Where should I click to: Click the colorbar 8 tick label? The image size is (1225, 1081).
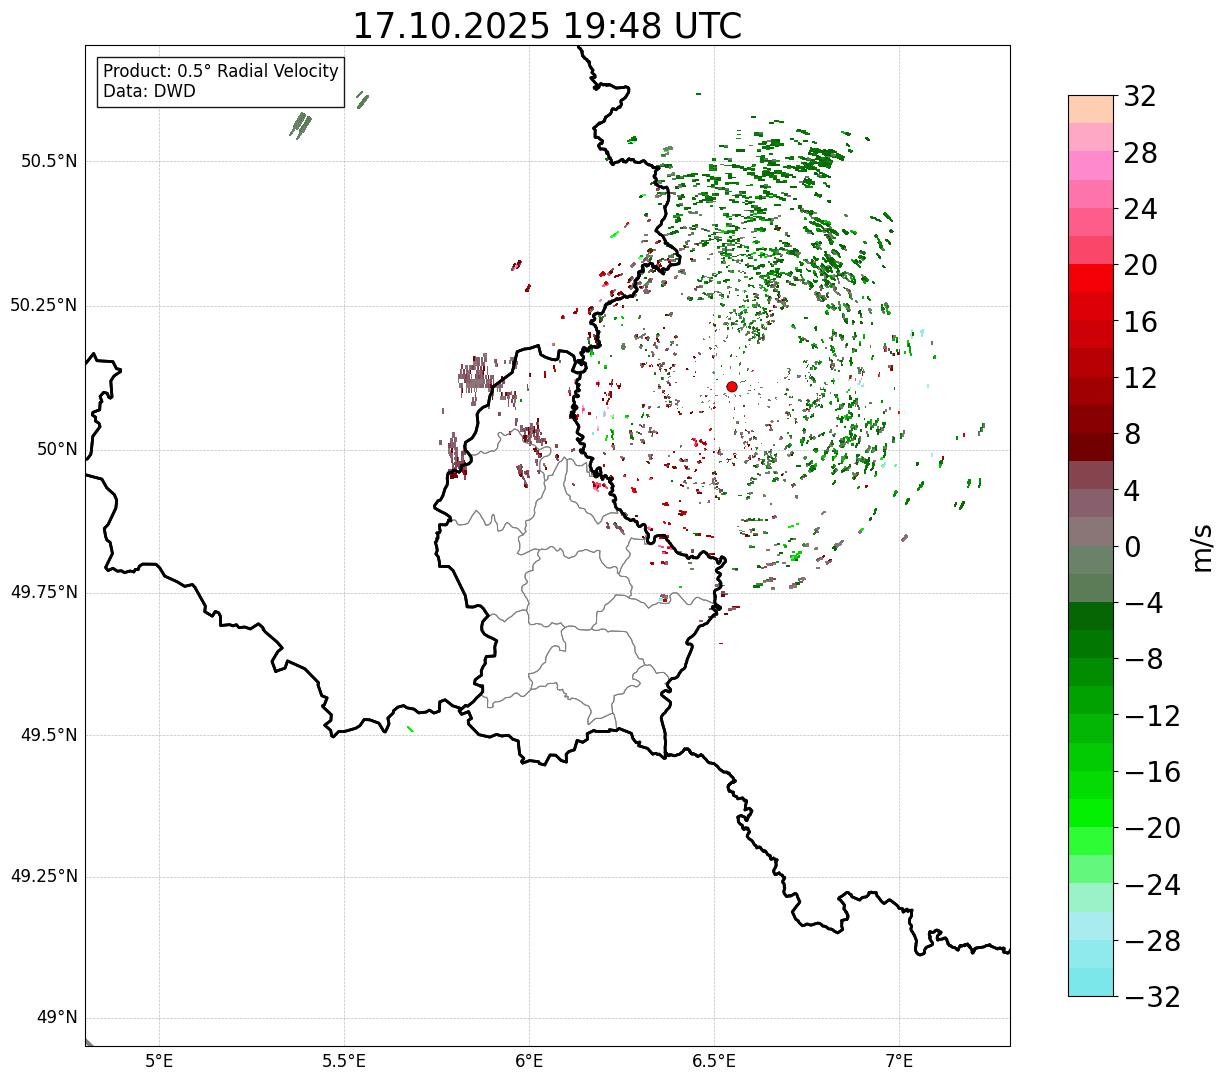(1132, 434)
